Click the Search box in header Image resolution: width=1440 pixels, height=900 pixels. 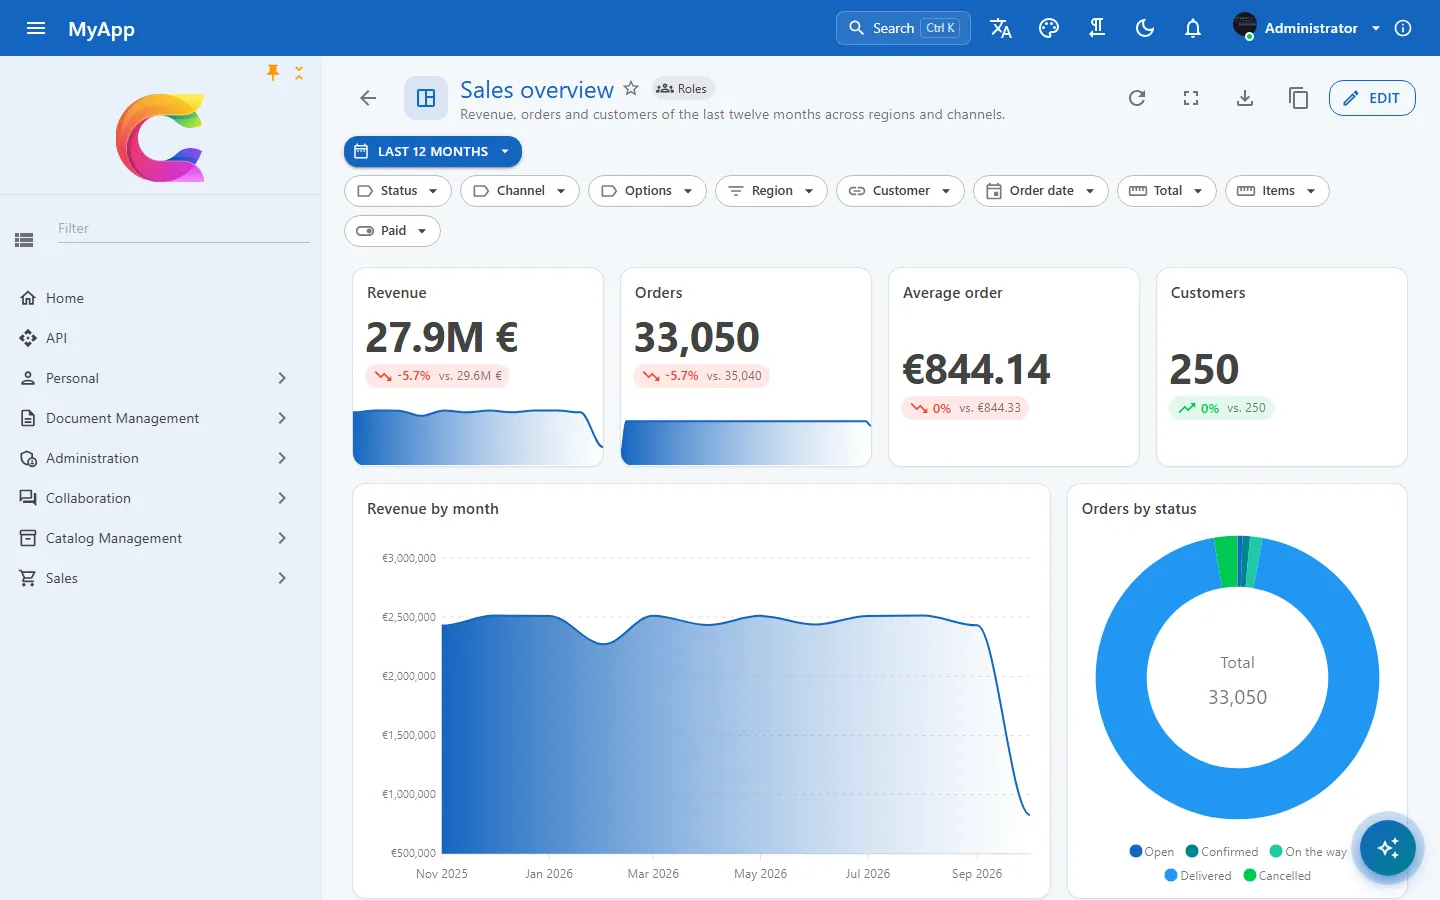point(903,28)
